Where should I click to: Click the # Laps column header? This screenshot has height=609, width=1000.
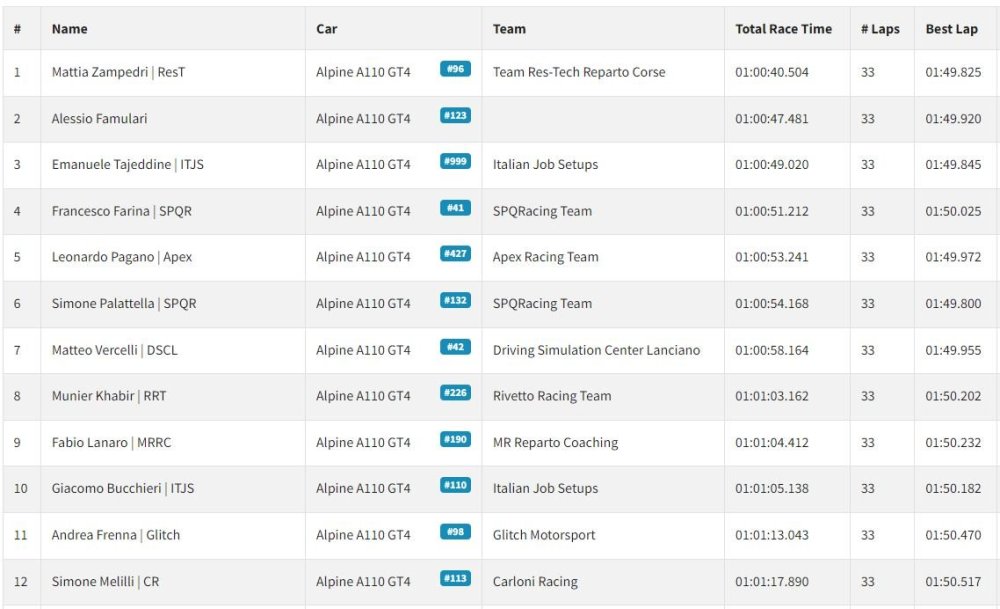click(880, 29)
